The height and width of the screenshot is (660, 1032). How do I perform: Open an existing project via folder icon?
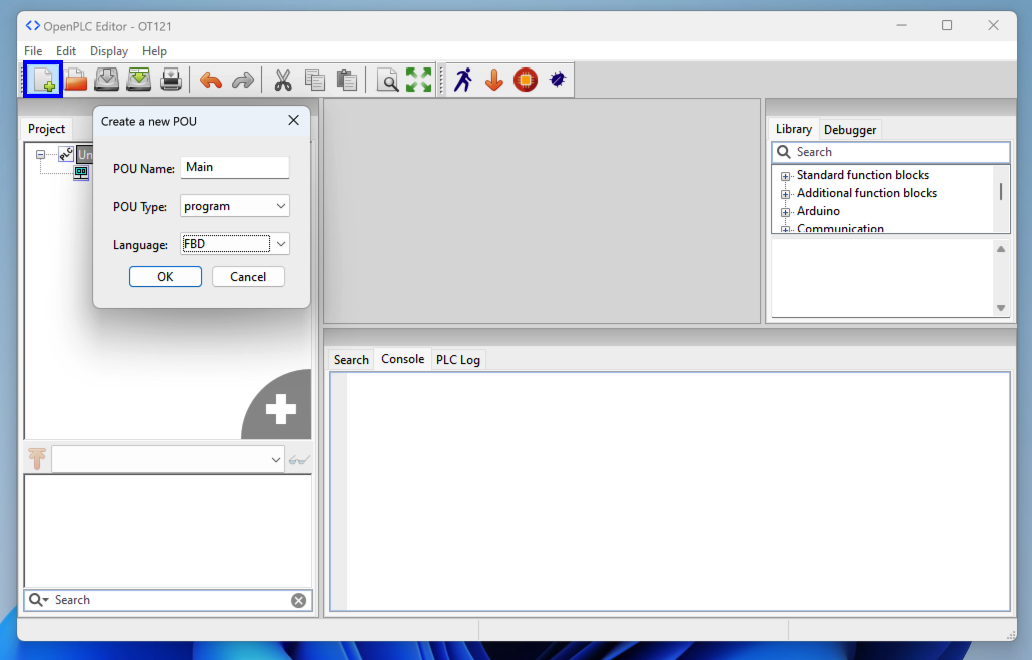[76, 80]
